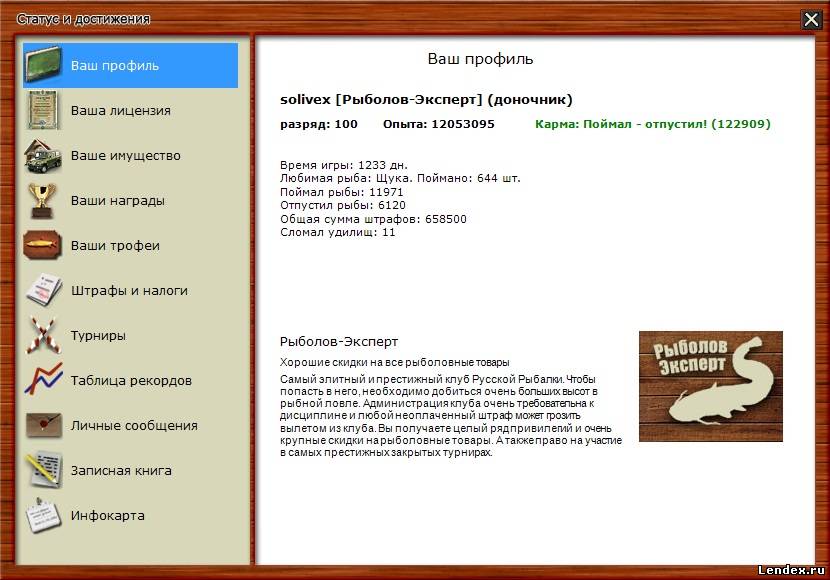
Task: Open Личные сообщения label
Action: pos(134,426)
